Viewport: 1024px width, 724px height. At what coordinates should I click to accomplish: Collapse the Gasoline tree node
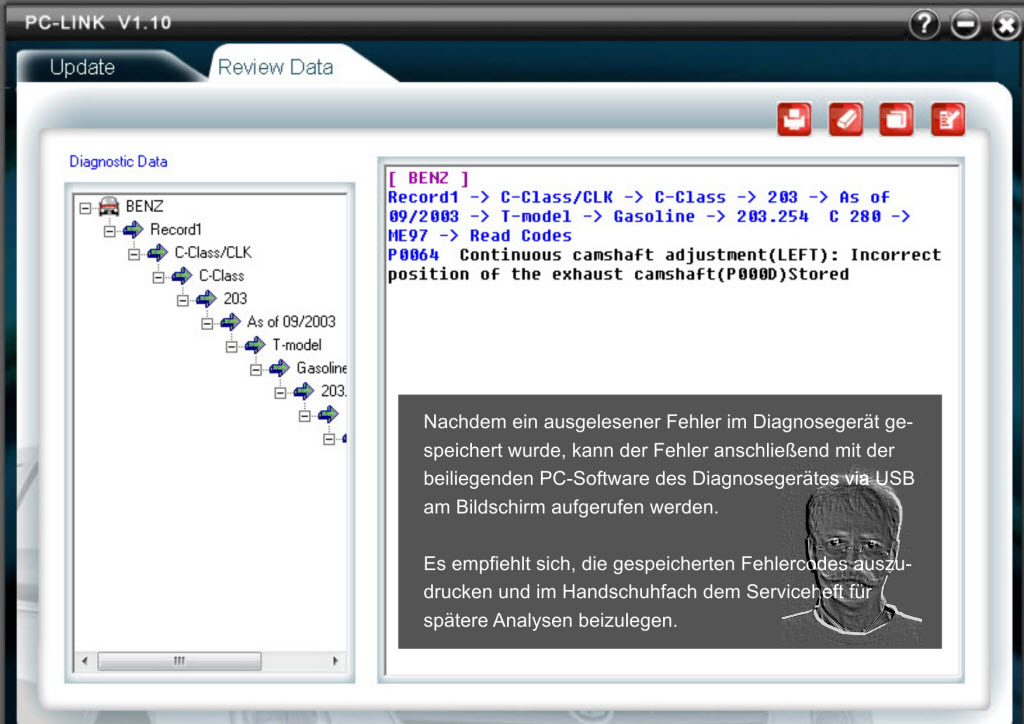256,370
